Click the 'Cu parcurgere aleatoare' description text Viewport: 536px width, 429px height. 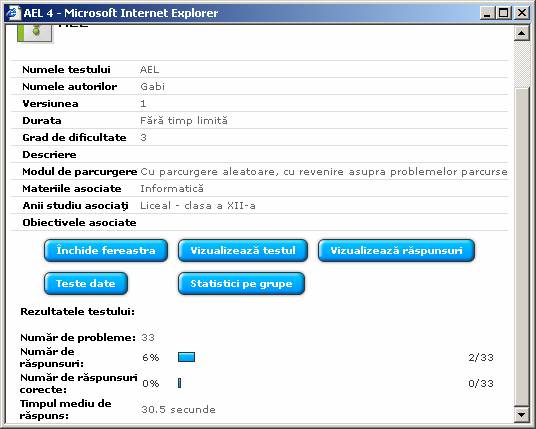pos(324,172)
